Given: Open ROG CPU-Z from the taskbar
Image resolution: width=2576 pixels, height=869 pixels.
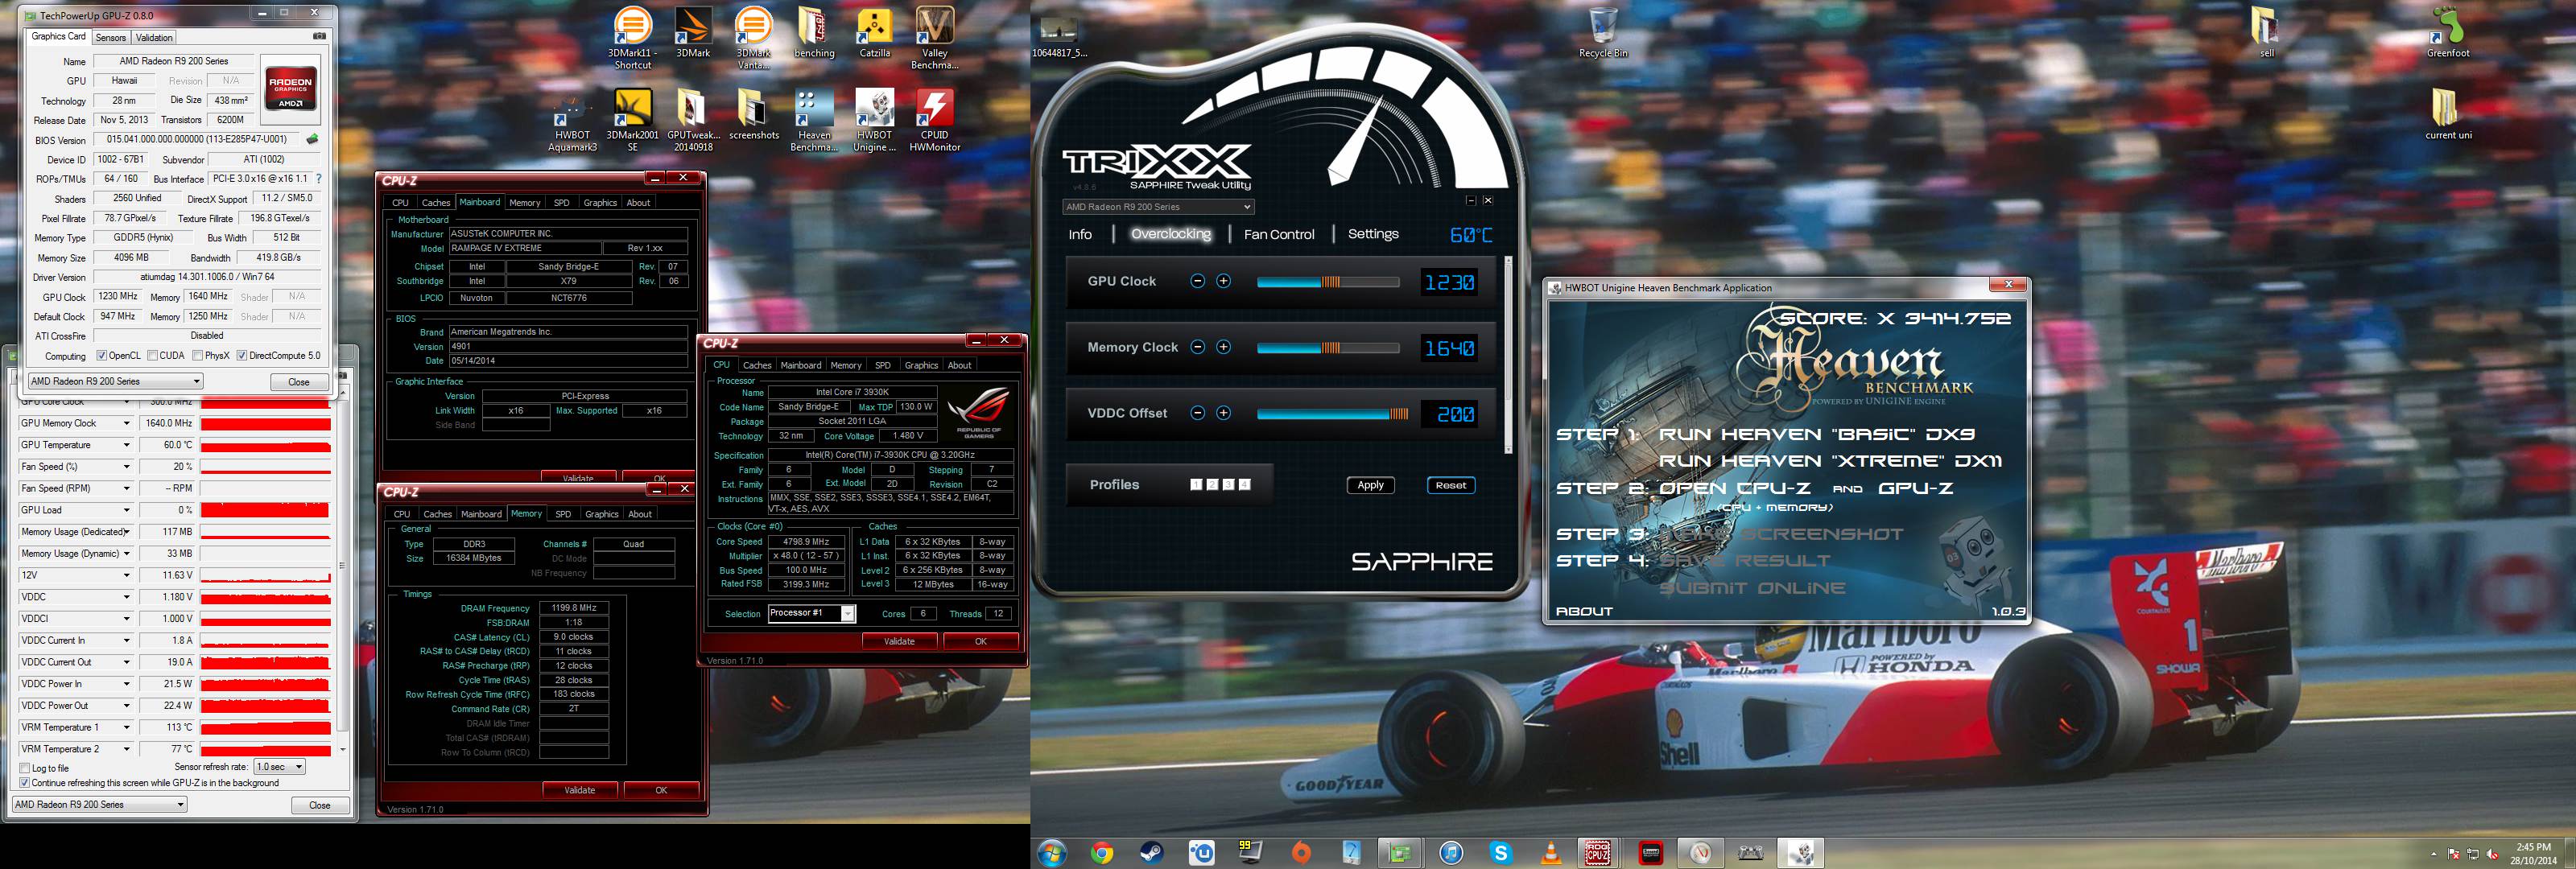Looking at the screenshot, I should [1598, 853].
